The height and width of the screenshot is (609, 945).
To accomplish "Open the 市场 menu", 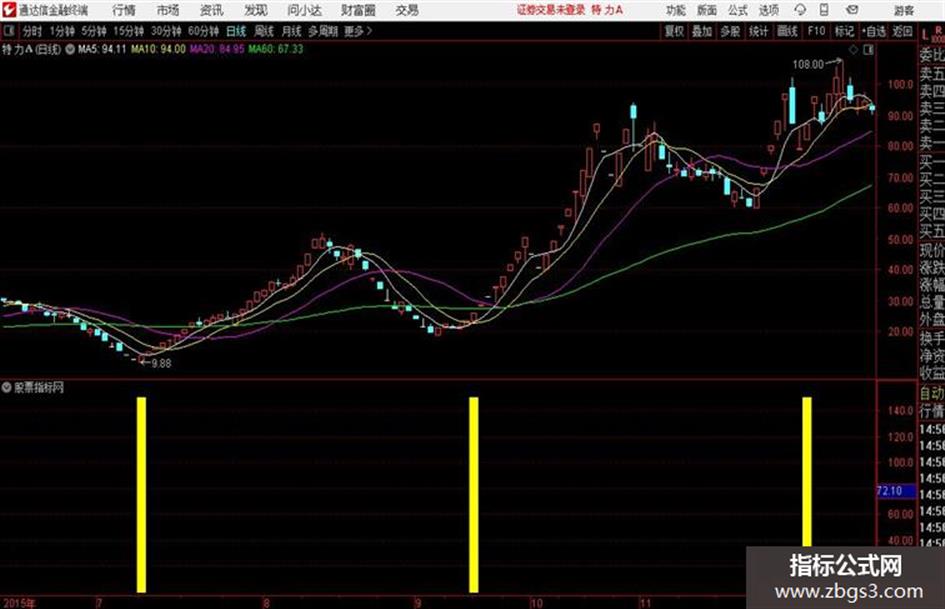I will pyautogui.click(x=168, y=10).
